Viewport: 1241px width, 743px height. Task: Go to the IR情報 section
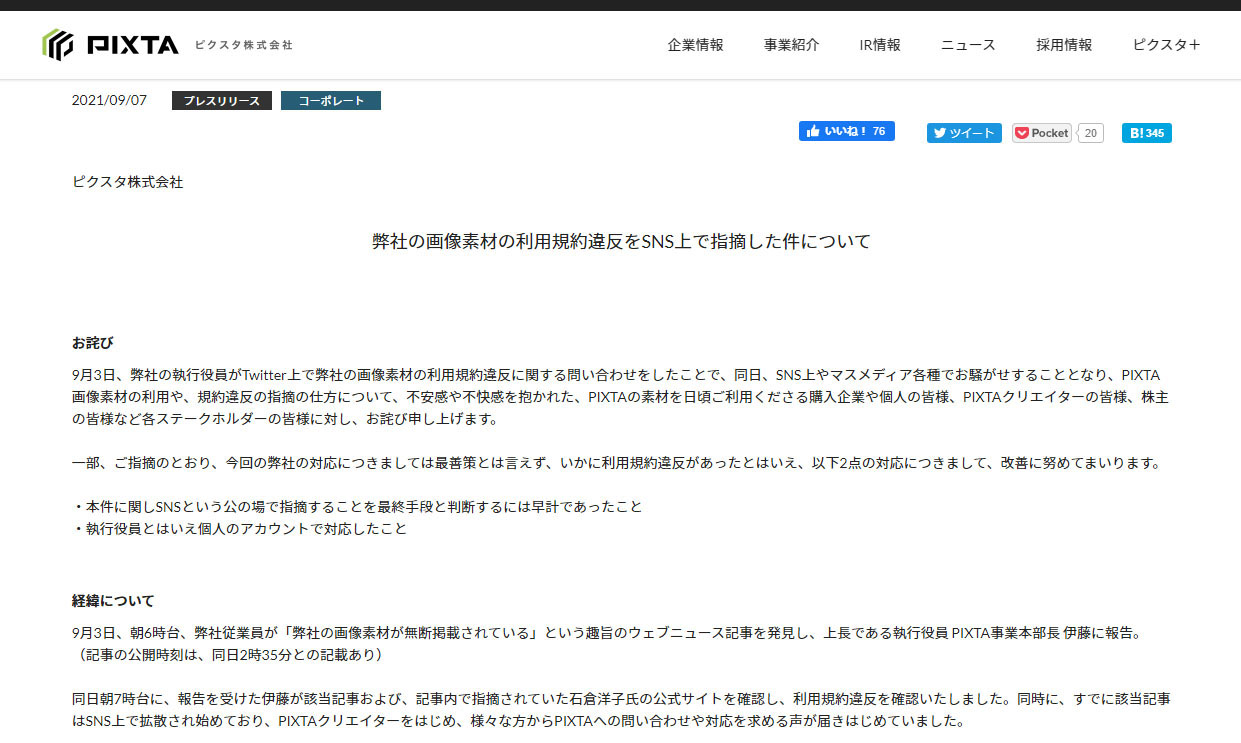880,45
